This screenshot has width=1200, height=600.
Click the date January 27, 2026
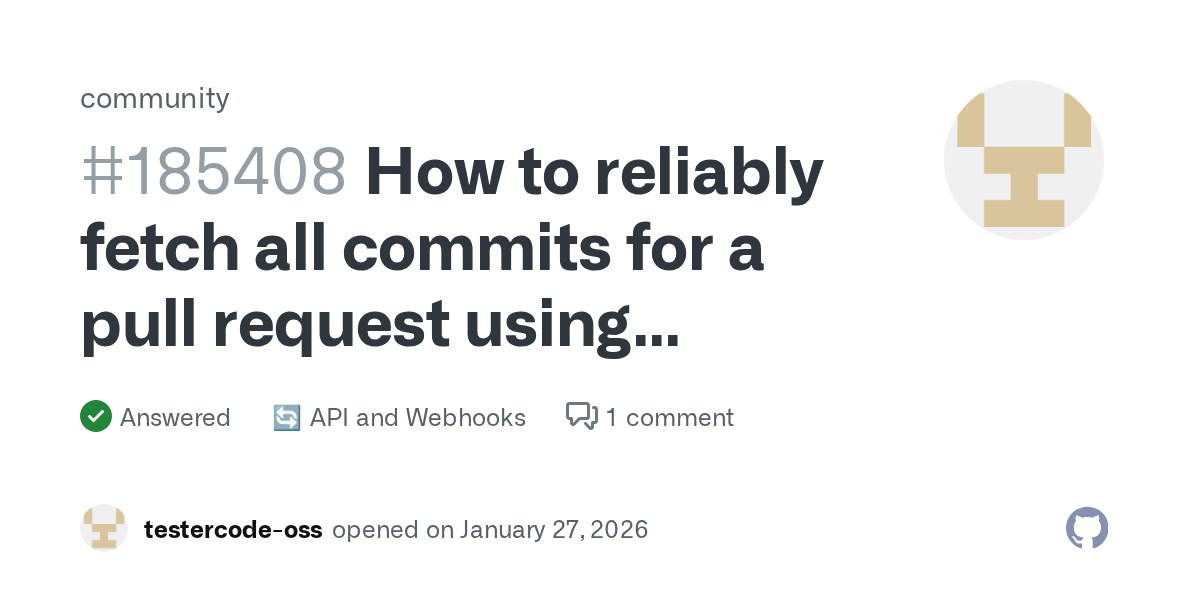tap(553, 529)
